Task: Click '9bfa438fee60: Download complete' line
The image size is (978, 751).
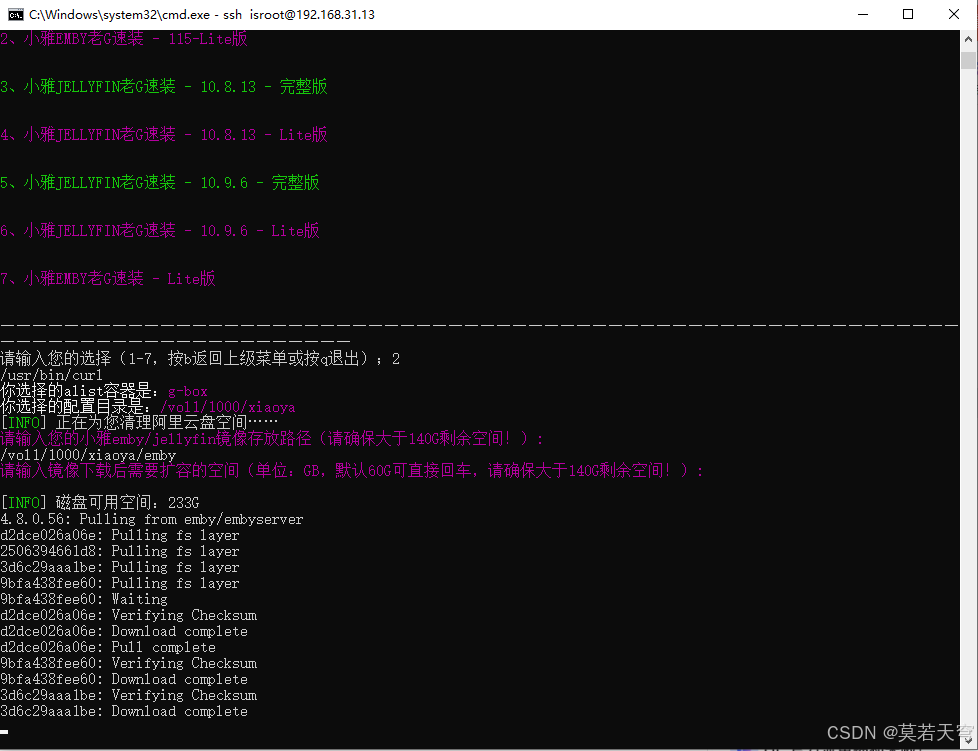Action: [124, 679]
